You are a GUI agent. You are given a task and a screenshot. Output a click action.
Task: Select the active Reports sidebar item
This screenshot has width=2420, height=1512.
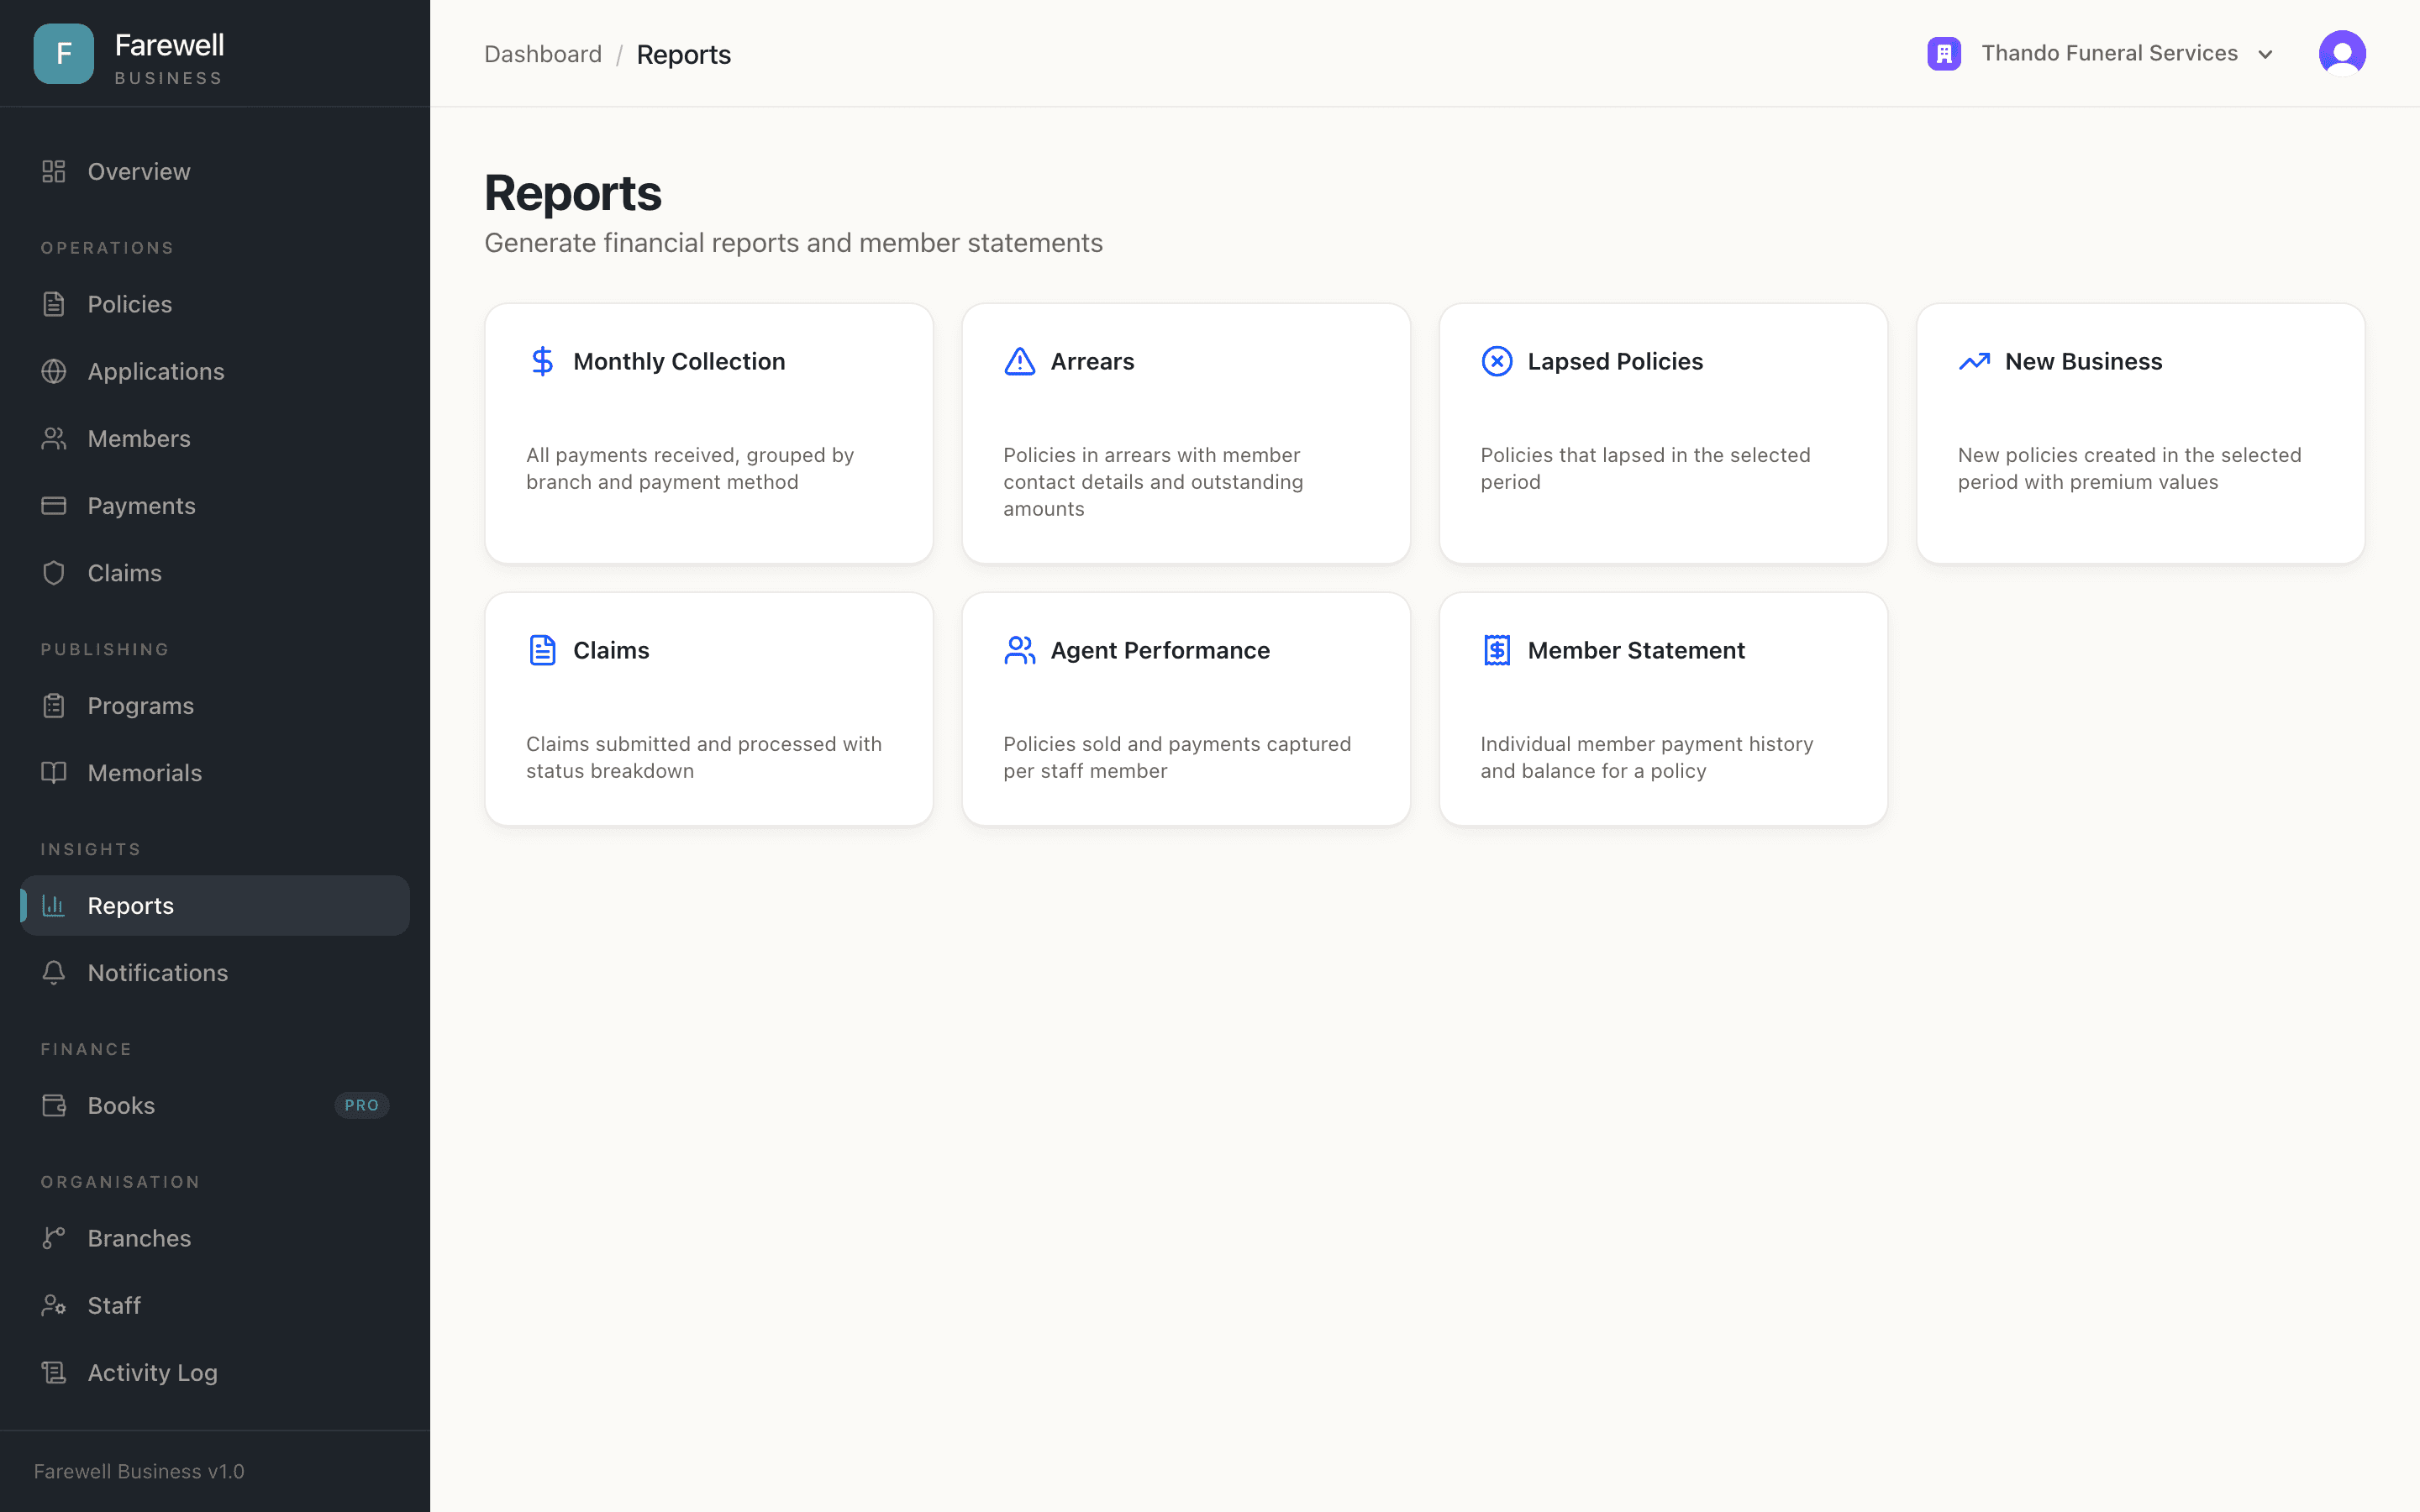[215, 906]
